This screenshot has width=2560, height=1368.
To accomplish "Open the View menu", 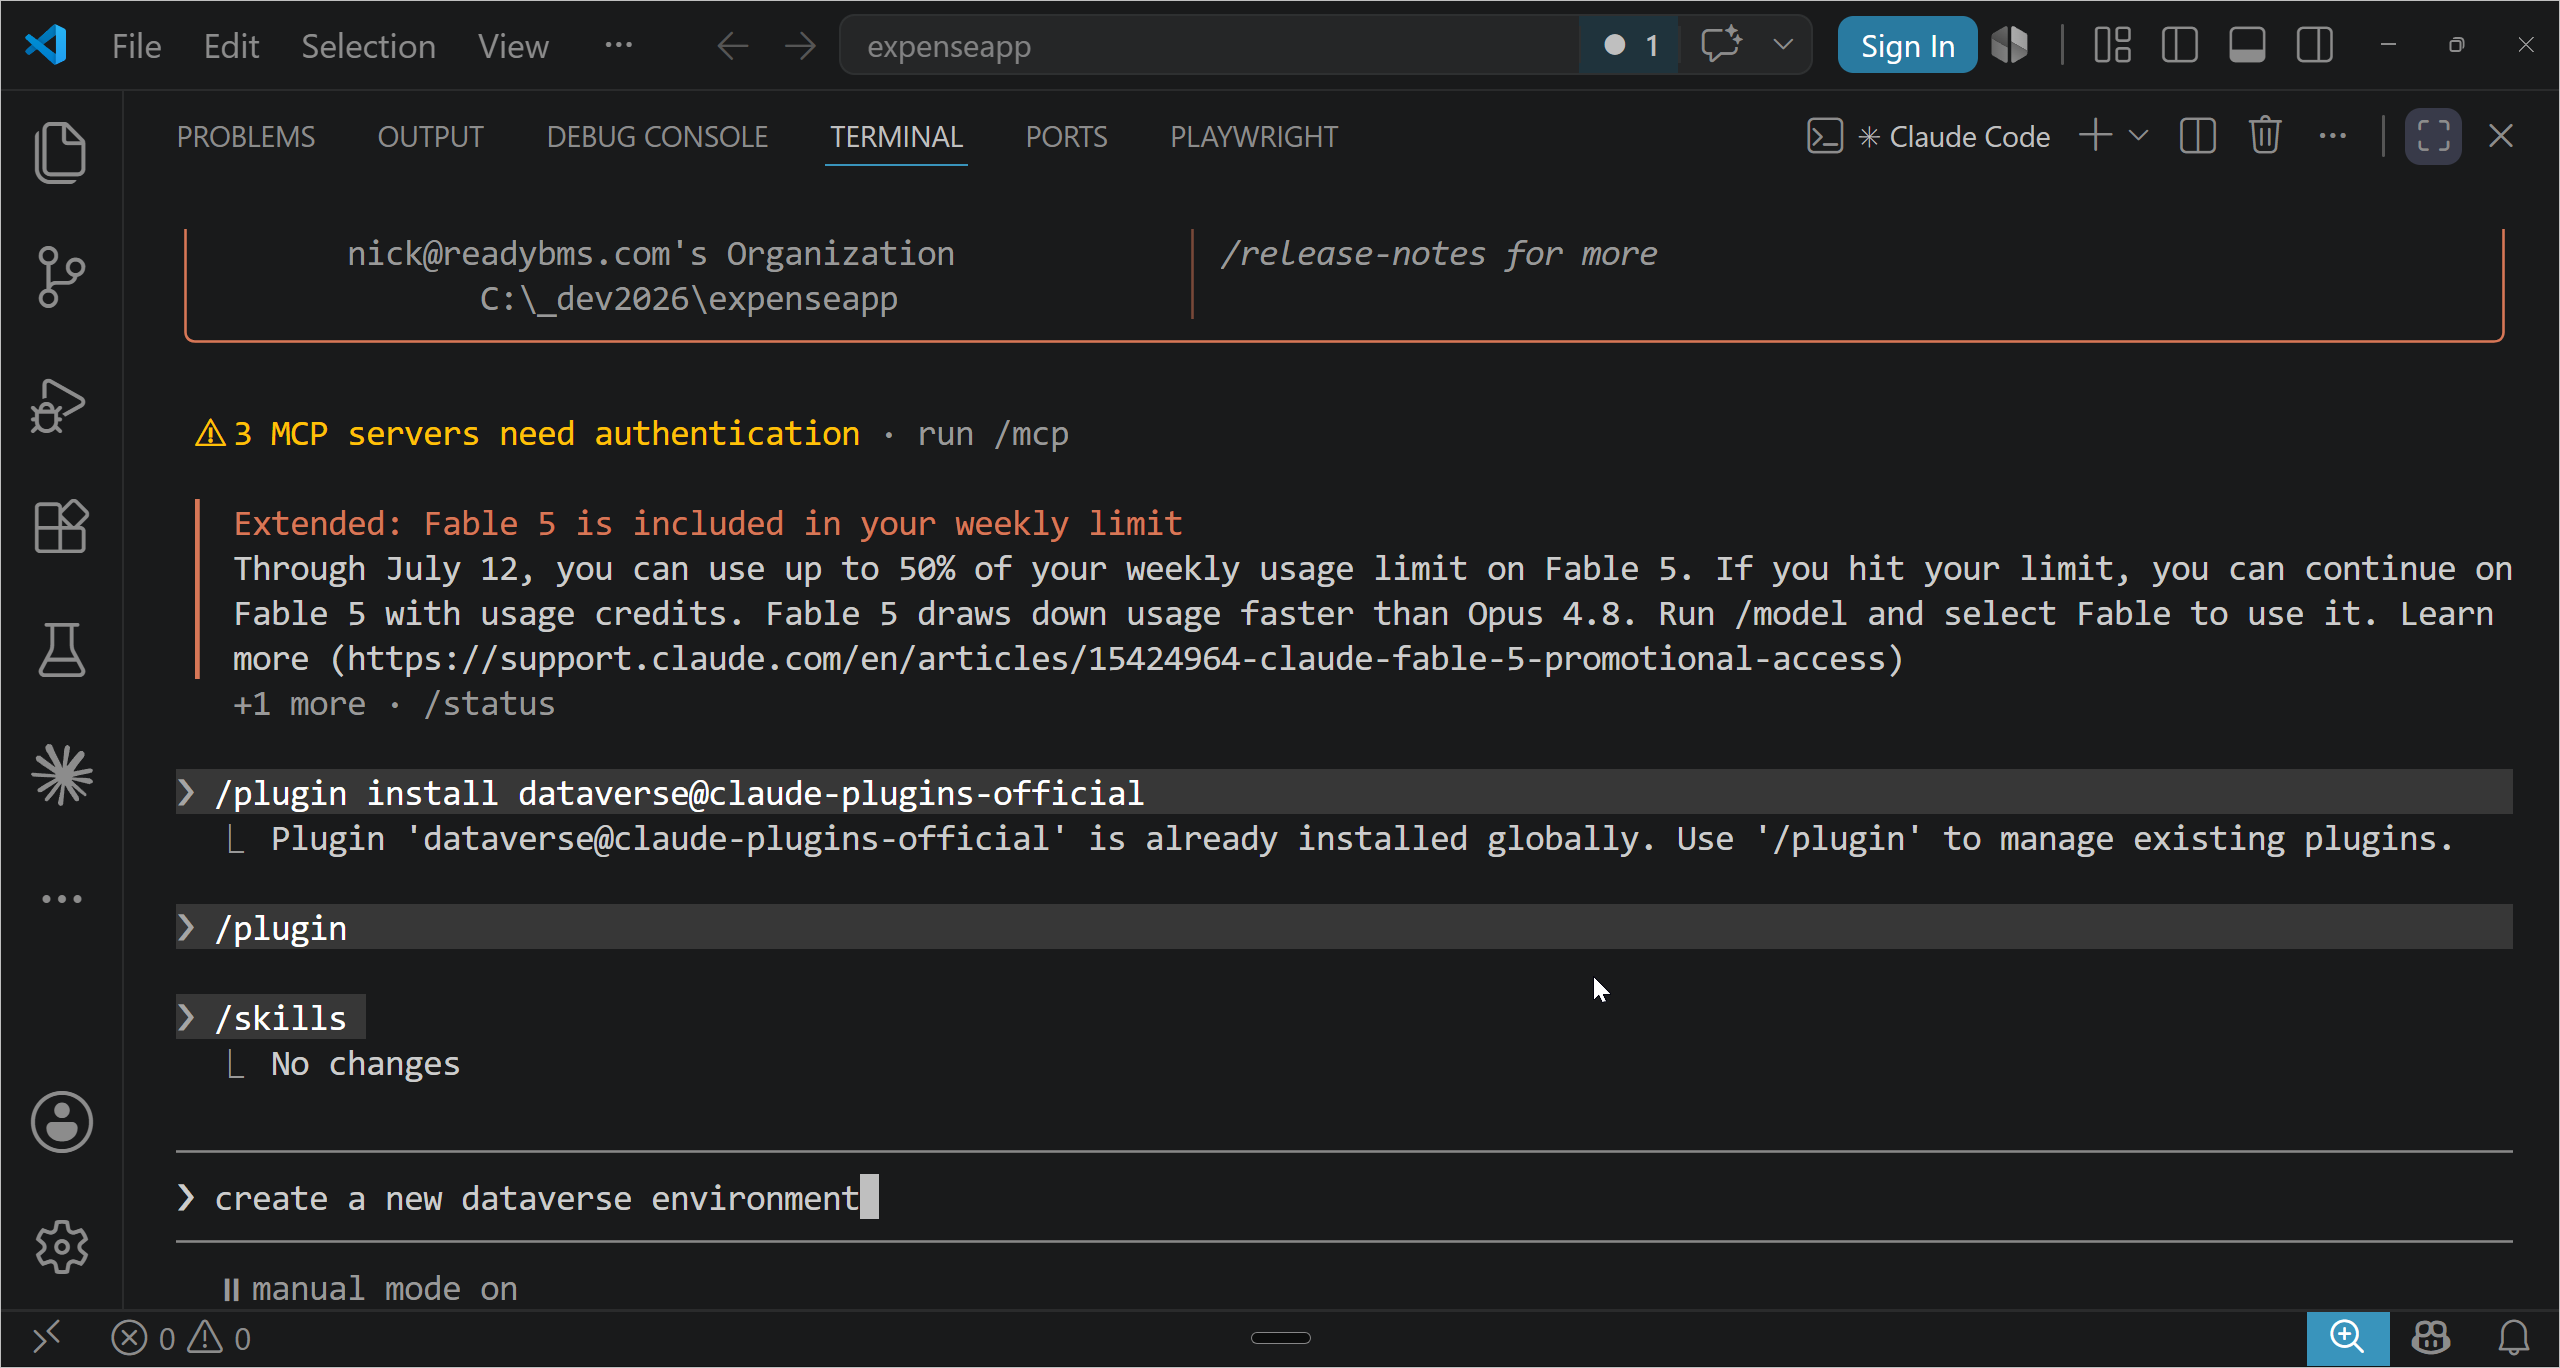I will (x=513, y=46).
